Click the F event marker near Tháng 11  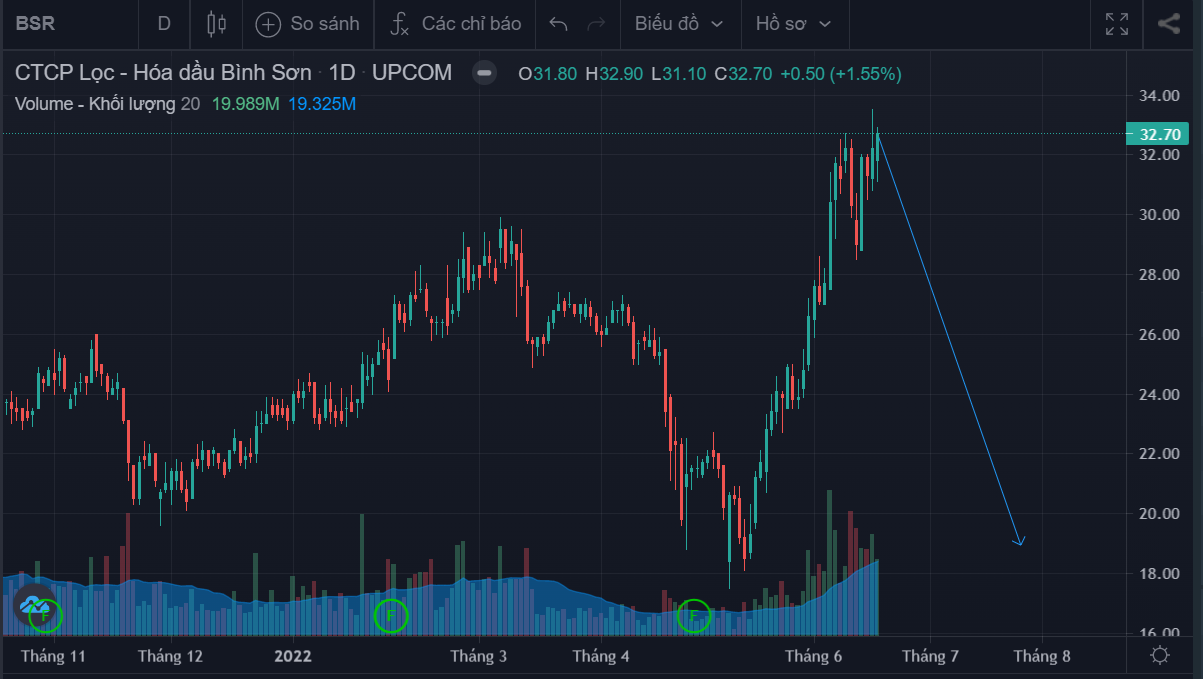click(45, 616)
